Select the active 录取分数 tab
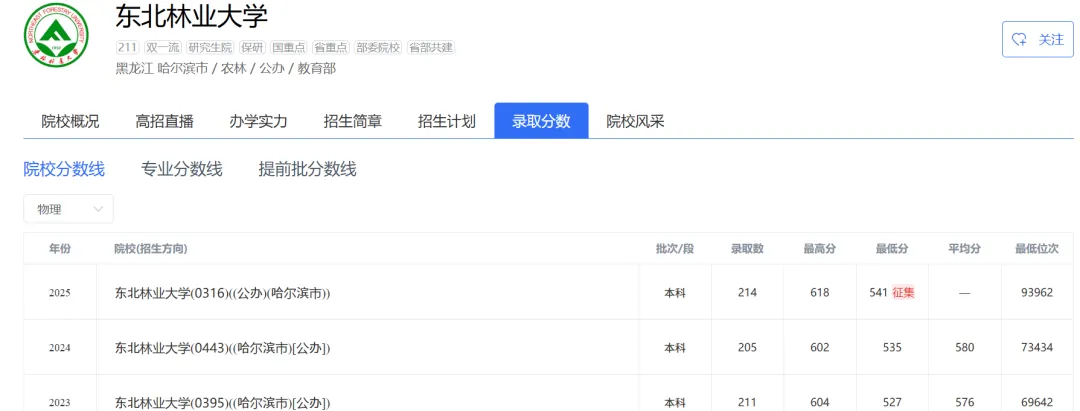 tap(541, 121)
